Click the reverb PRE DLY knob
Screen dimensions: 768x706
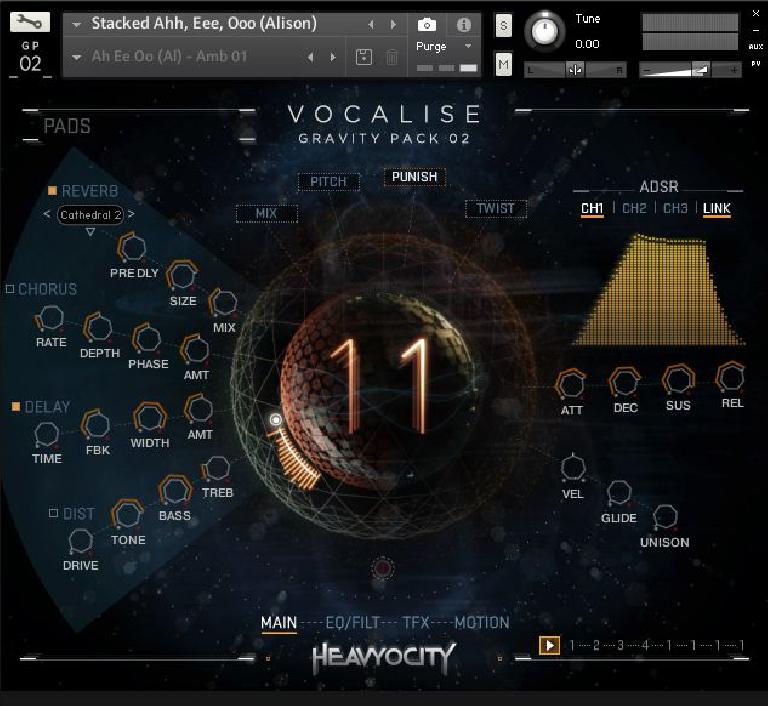coord(132,247)
